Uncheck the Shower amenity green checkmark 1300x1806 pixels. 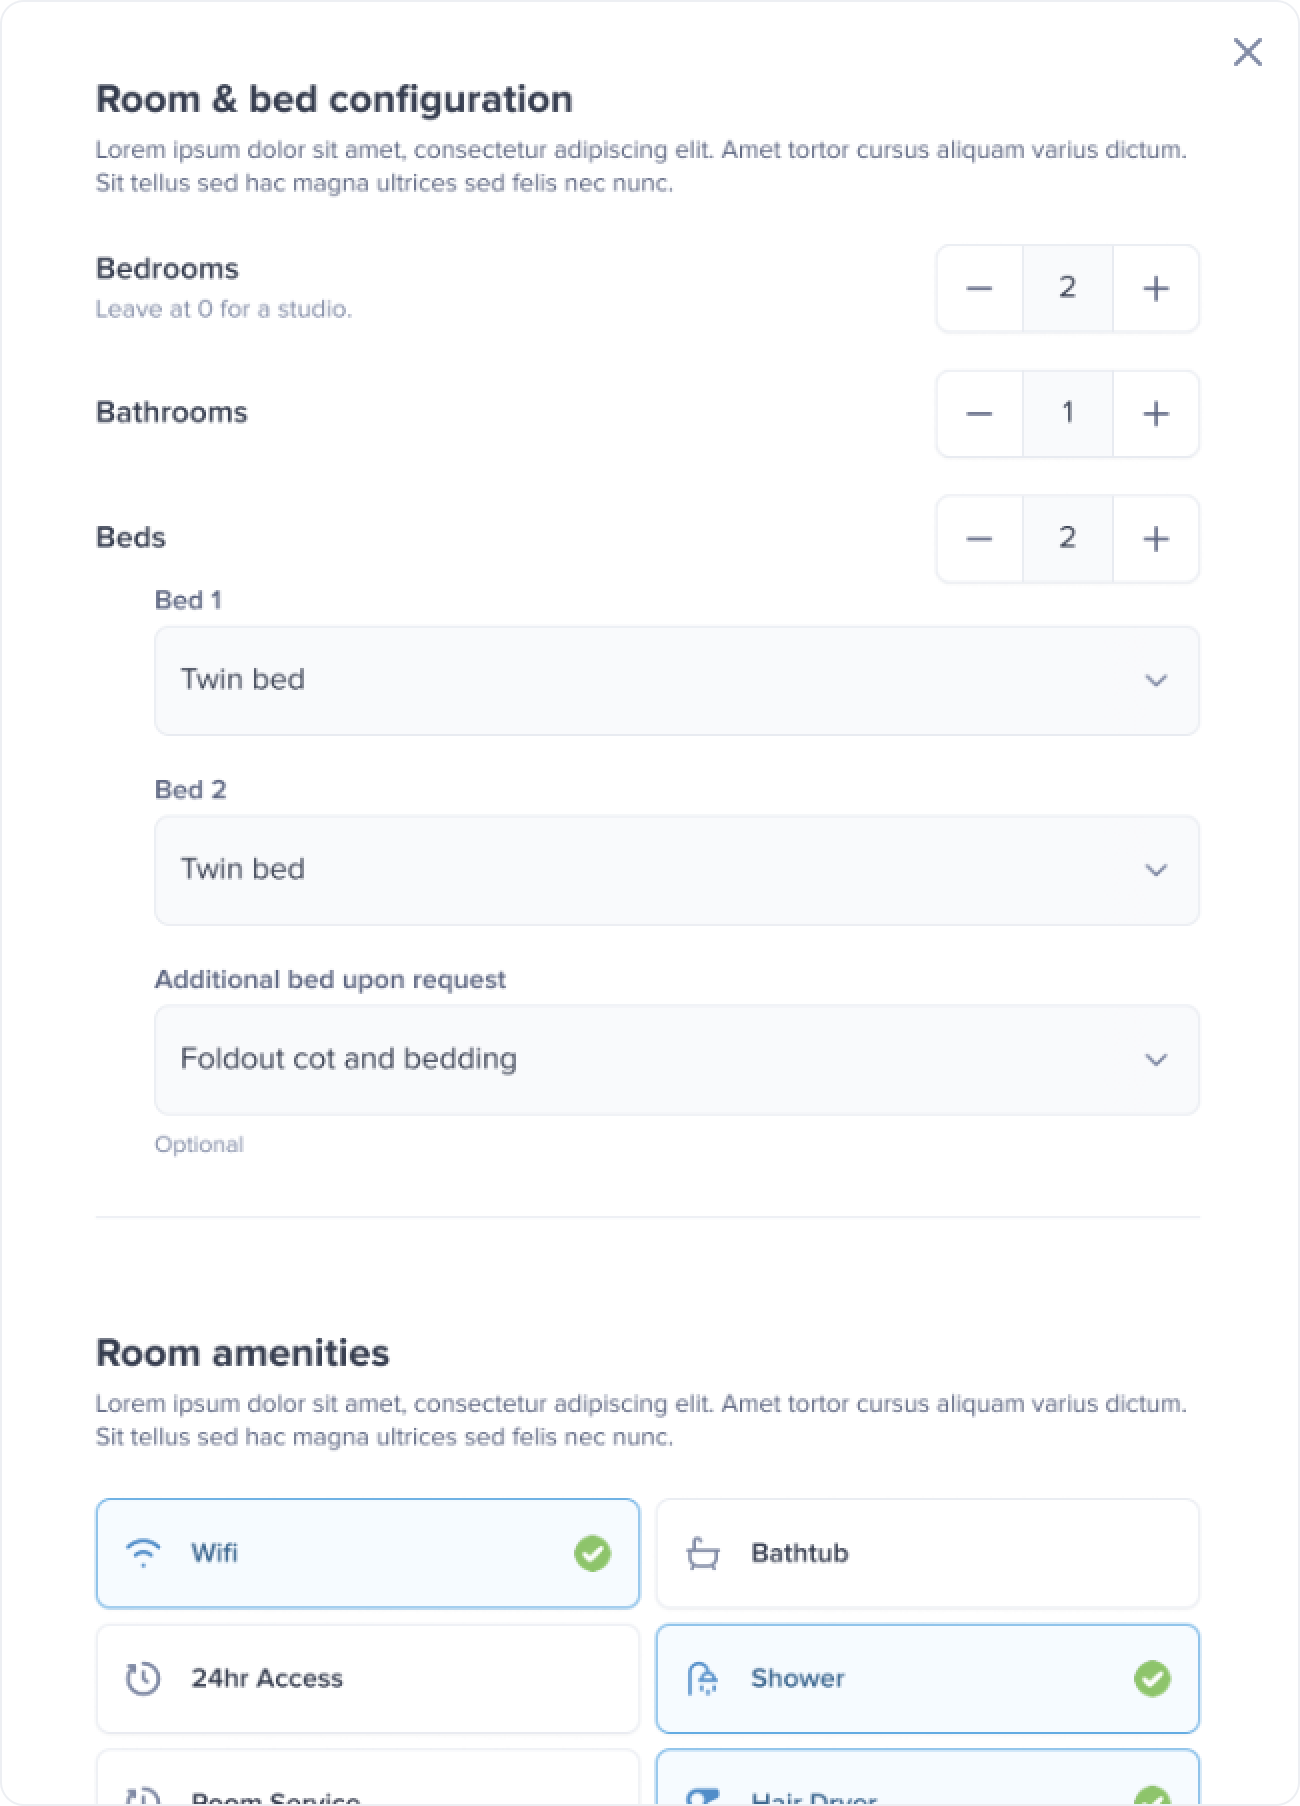point(1152,1678)
